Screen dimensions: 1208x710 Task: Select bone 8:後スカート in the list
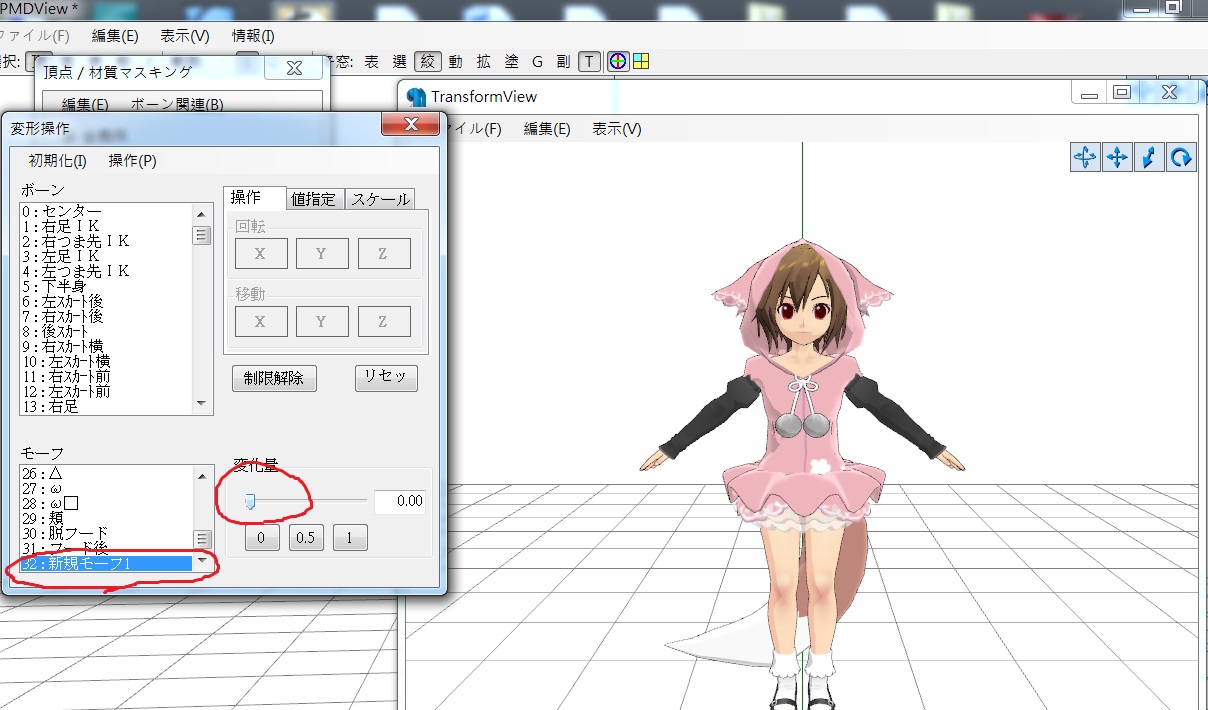[x=105, y=331]
